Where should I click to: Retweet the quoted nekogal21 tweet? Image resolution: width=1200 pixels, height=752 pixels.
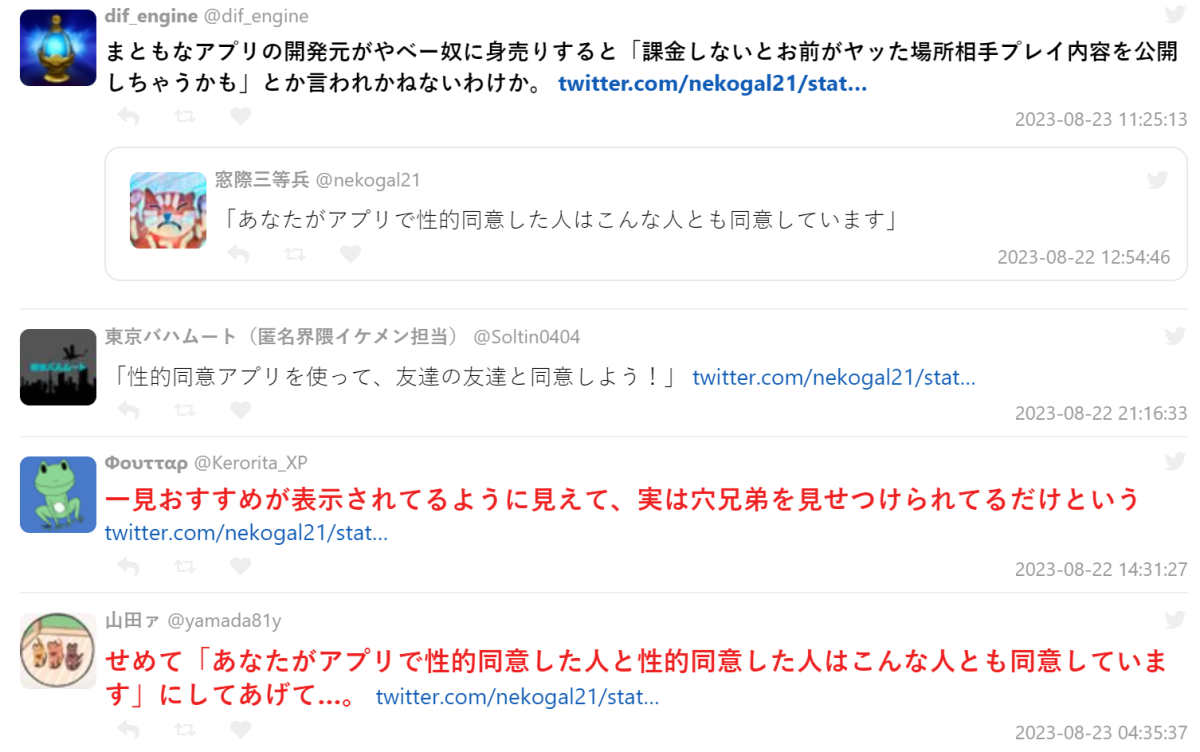tap(295, 255)
